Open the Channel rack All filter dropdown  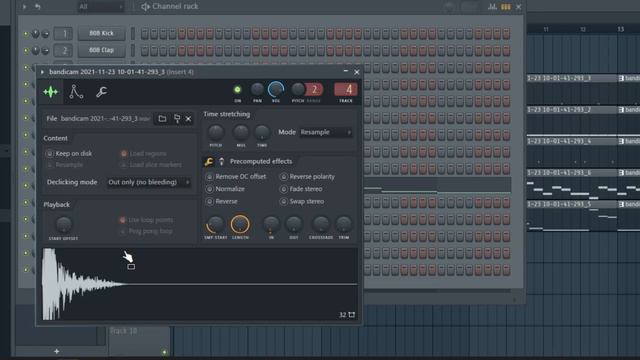pyautogui.click(x=101, y=7)
